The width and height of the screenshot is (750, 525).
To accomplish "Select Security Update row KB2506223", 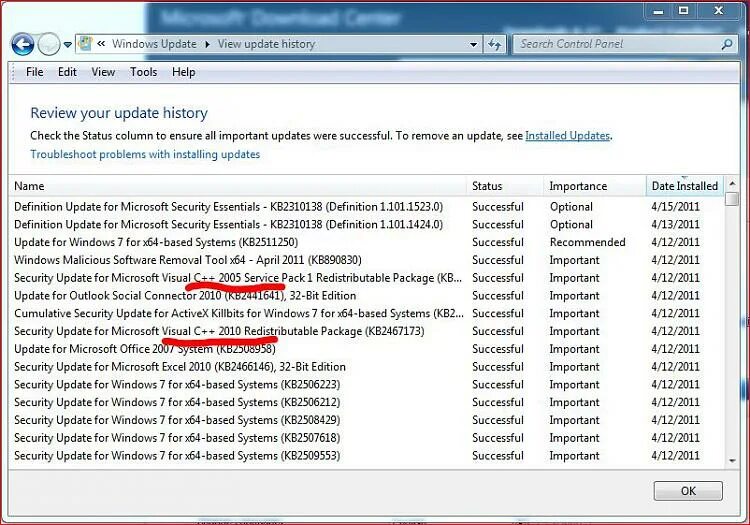I will (366, 384).
